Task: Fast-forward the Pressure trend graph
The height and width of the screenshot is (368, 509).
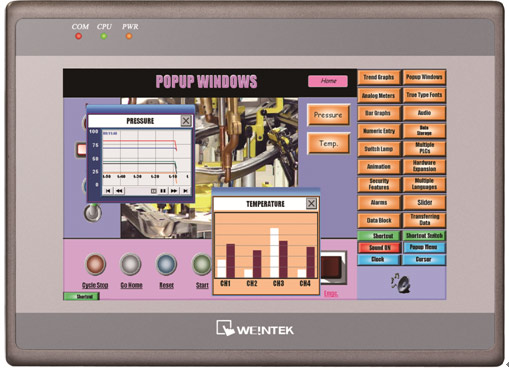Action: (174, 191)
